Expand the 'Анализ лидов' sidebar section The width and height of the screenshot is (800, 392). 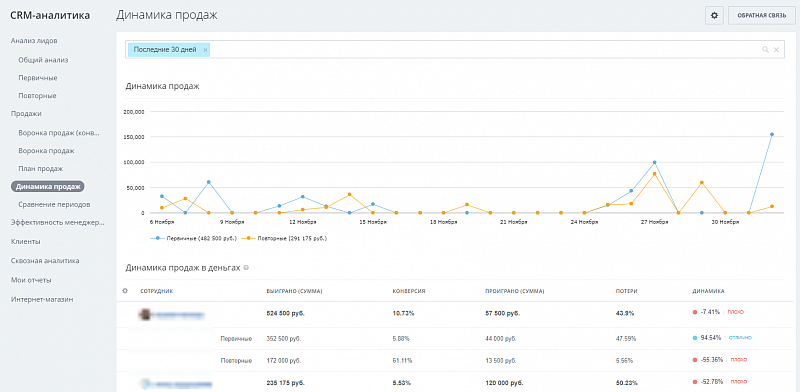[x=34, y=40]
